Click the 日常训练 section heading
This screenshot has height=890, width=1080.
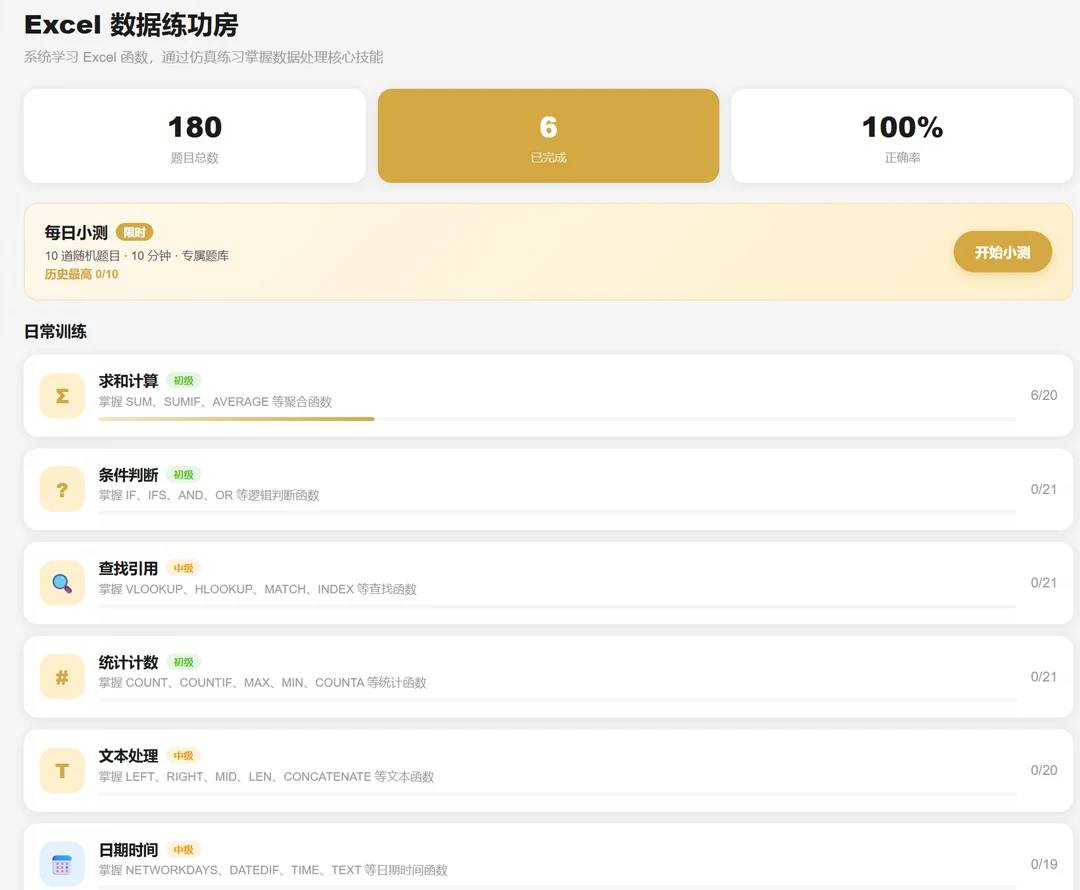(x=55, y=331)
